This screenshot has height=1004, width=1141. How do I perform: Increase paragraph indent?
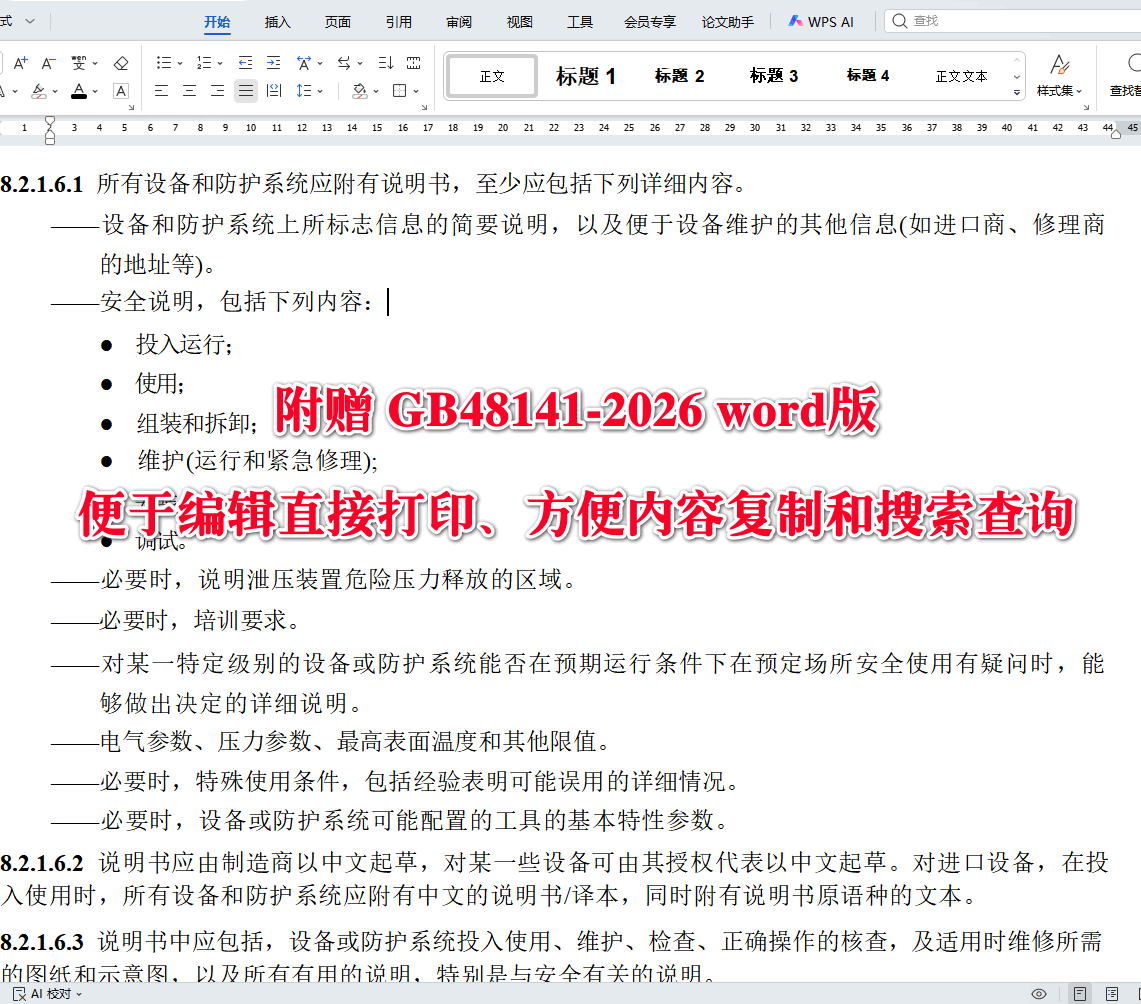tap(273, 63)
